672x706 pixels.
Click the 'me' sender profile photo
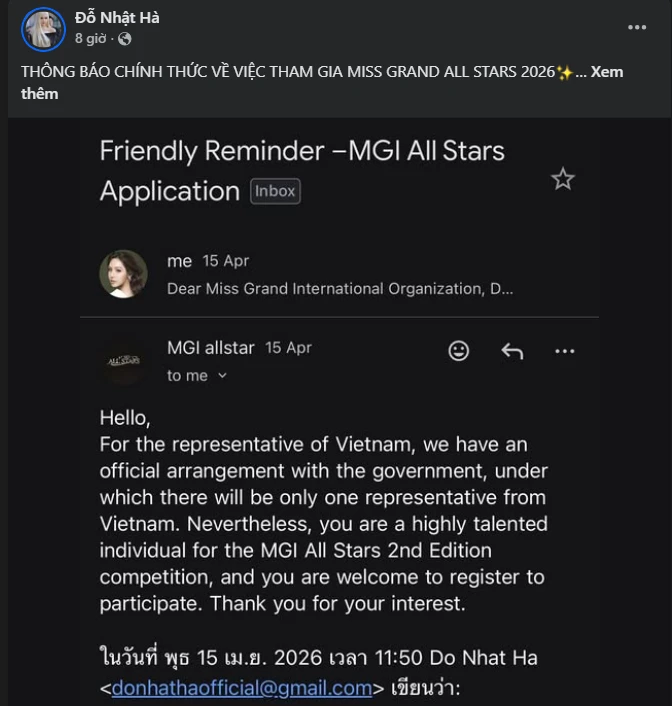coord(123,274)
